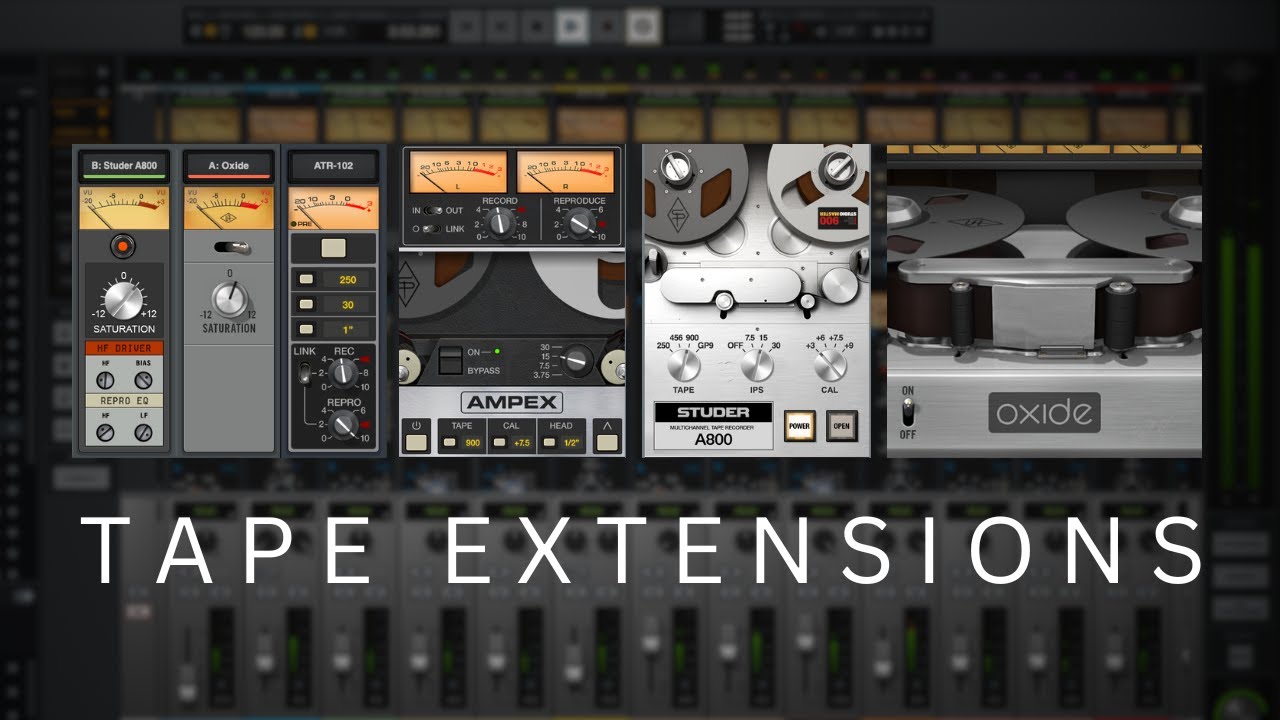Click the AMPEX nameplate
The height and width of the screenshot is (720, 1280).
click(x=512, y=403)
